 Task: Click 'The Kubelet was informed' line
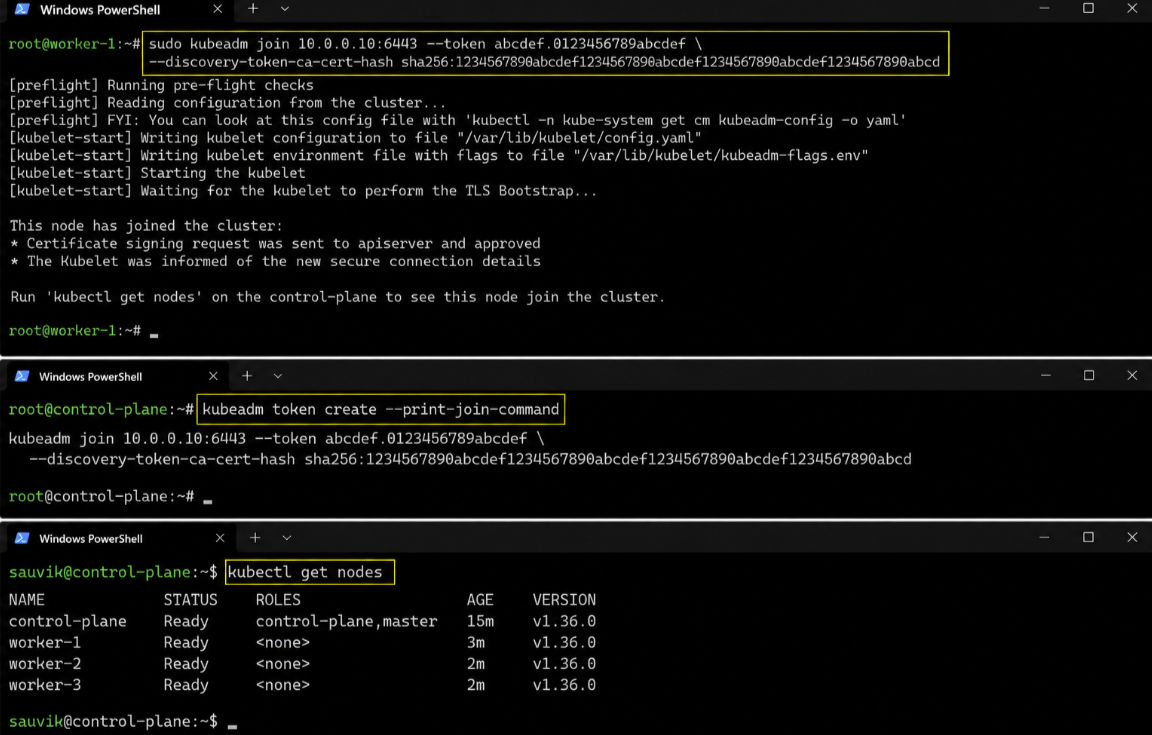click(x=275, y=261)
